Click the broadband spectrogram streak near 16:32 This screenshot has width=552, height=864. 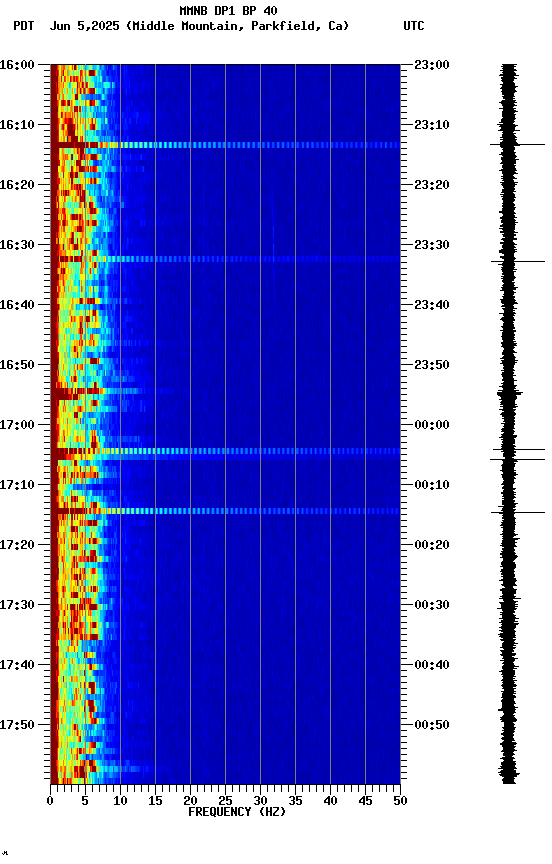tap(225, 259)
